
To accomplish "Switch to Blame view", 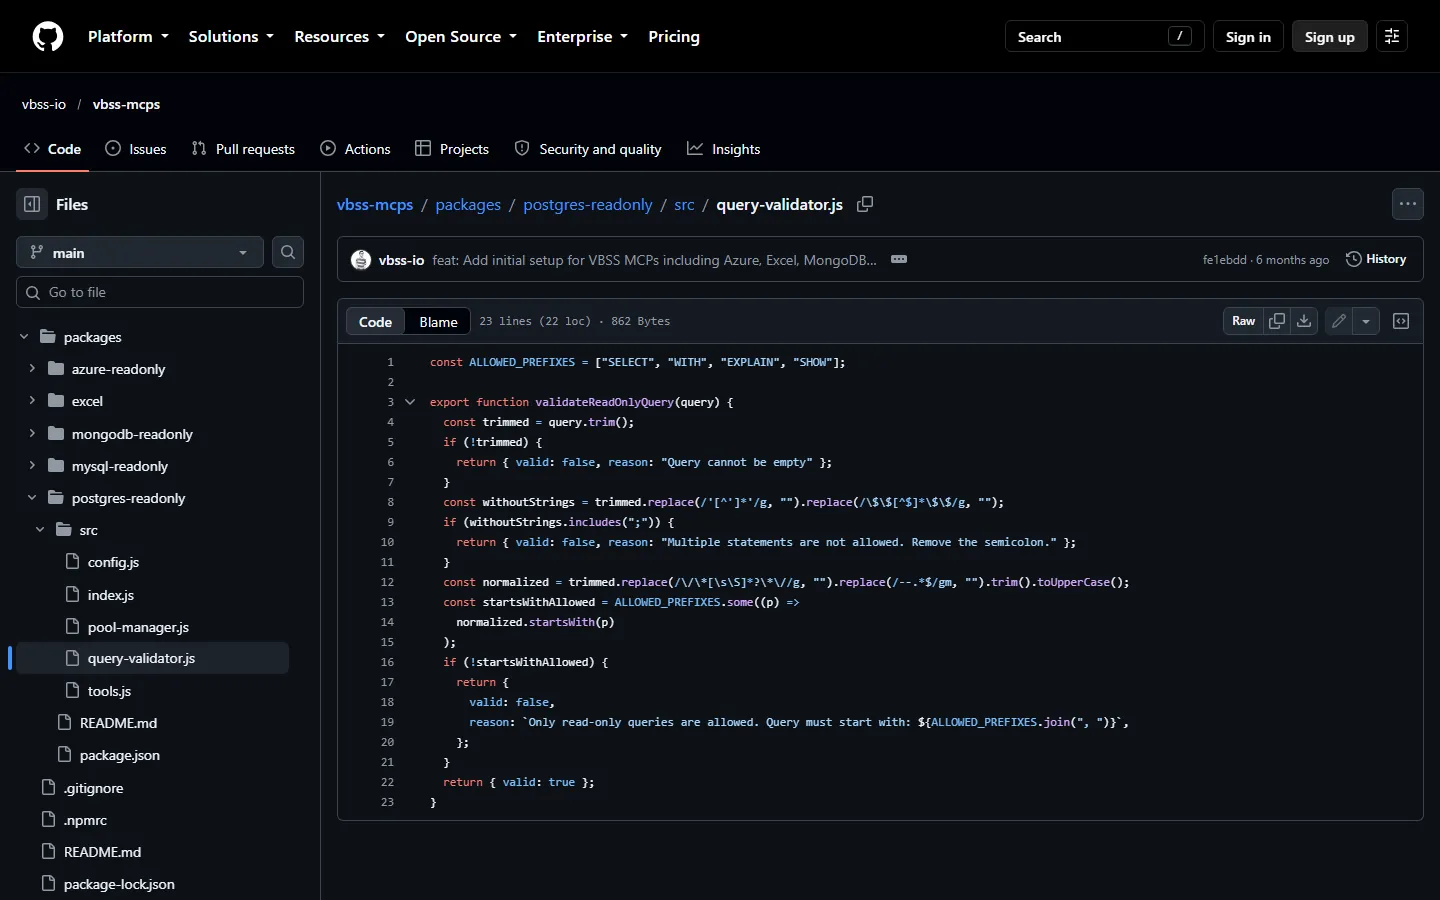I will point(438,321).
